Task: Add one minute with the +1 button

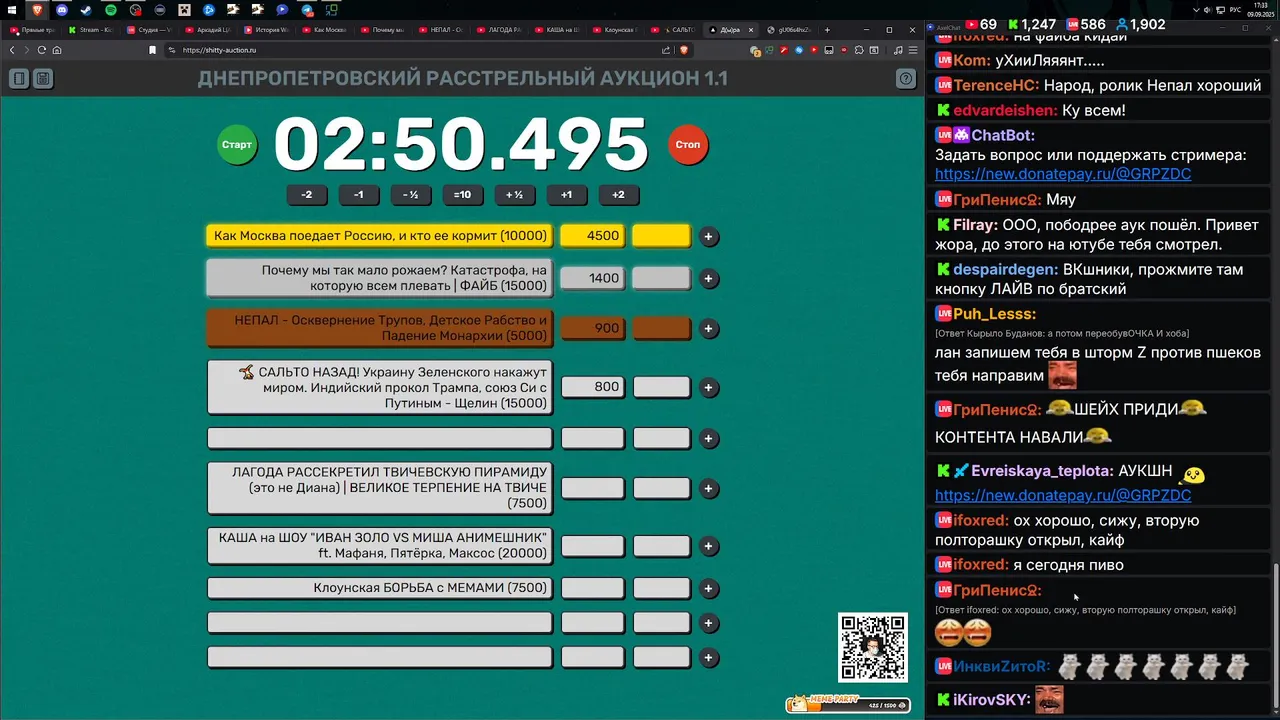Action: (566, 195)
